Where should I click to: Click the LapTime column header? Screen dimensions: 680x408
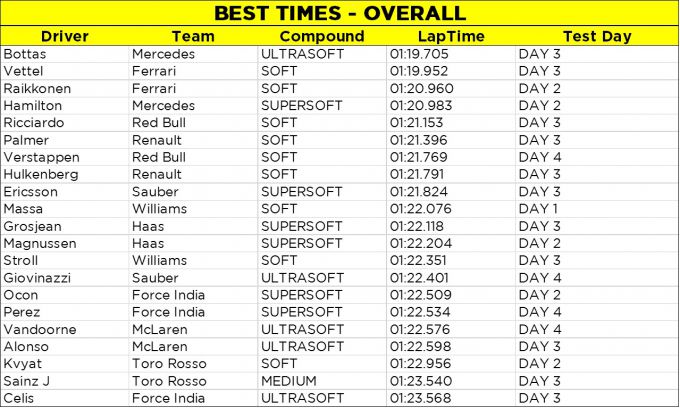coord(450,36)
